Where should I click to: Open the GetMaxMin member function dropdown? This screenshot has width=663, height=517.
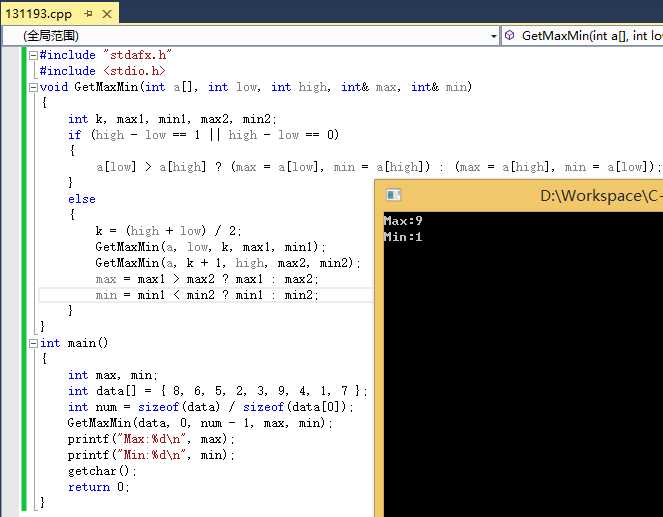(x=582, y=36)
